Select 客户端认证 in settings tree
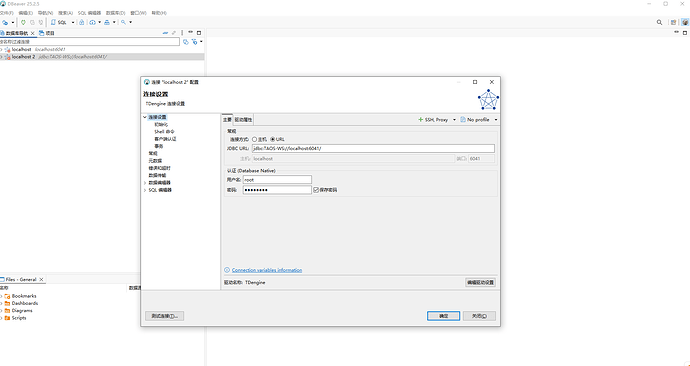690x366 pixels. (165, 139)
